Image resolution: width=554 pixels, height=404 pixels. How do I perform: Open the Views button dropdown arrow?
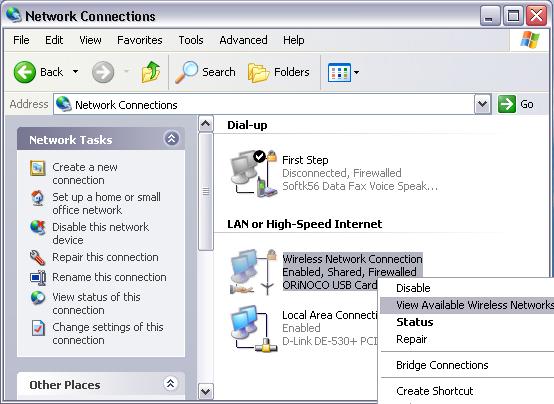point(356,72)
